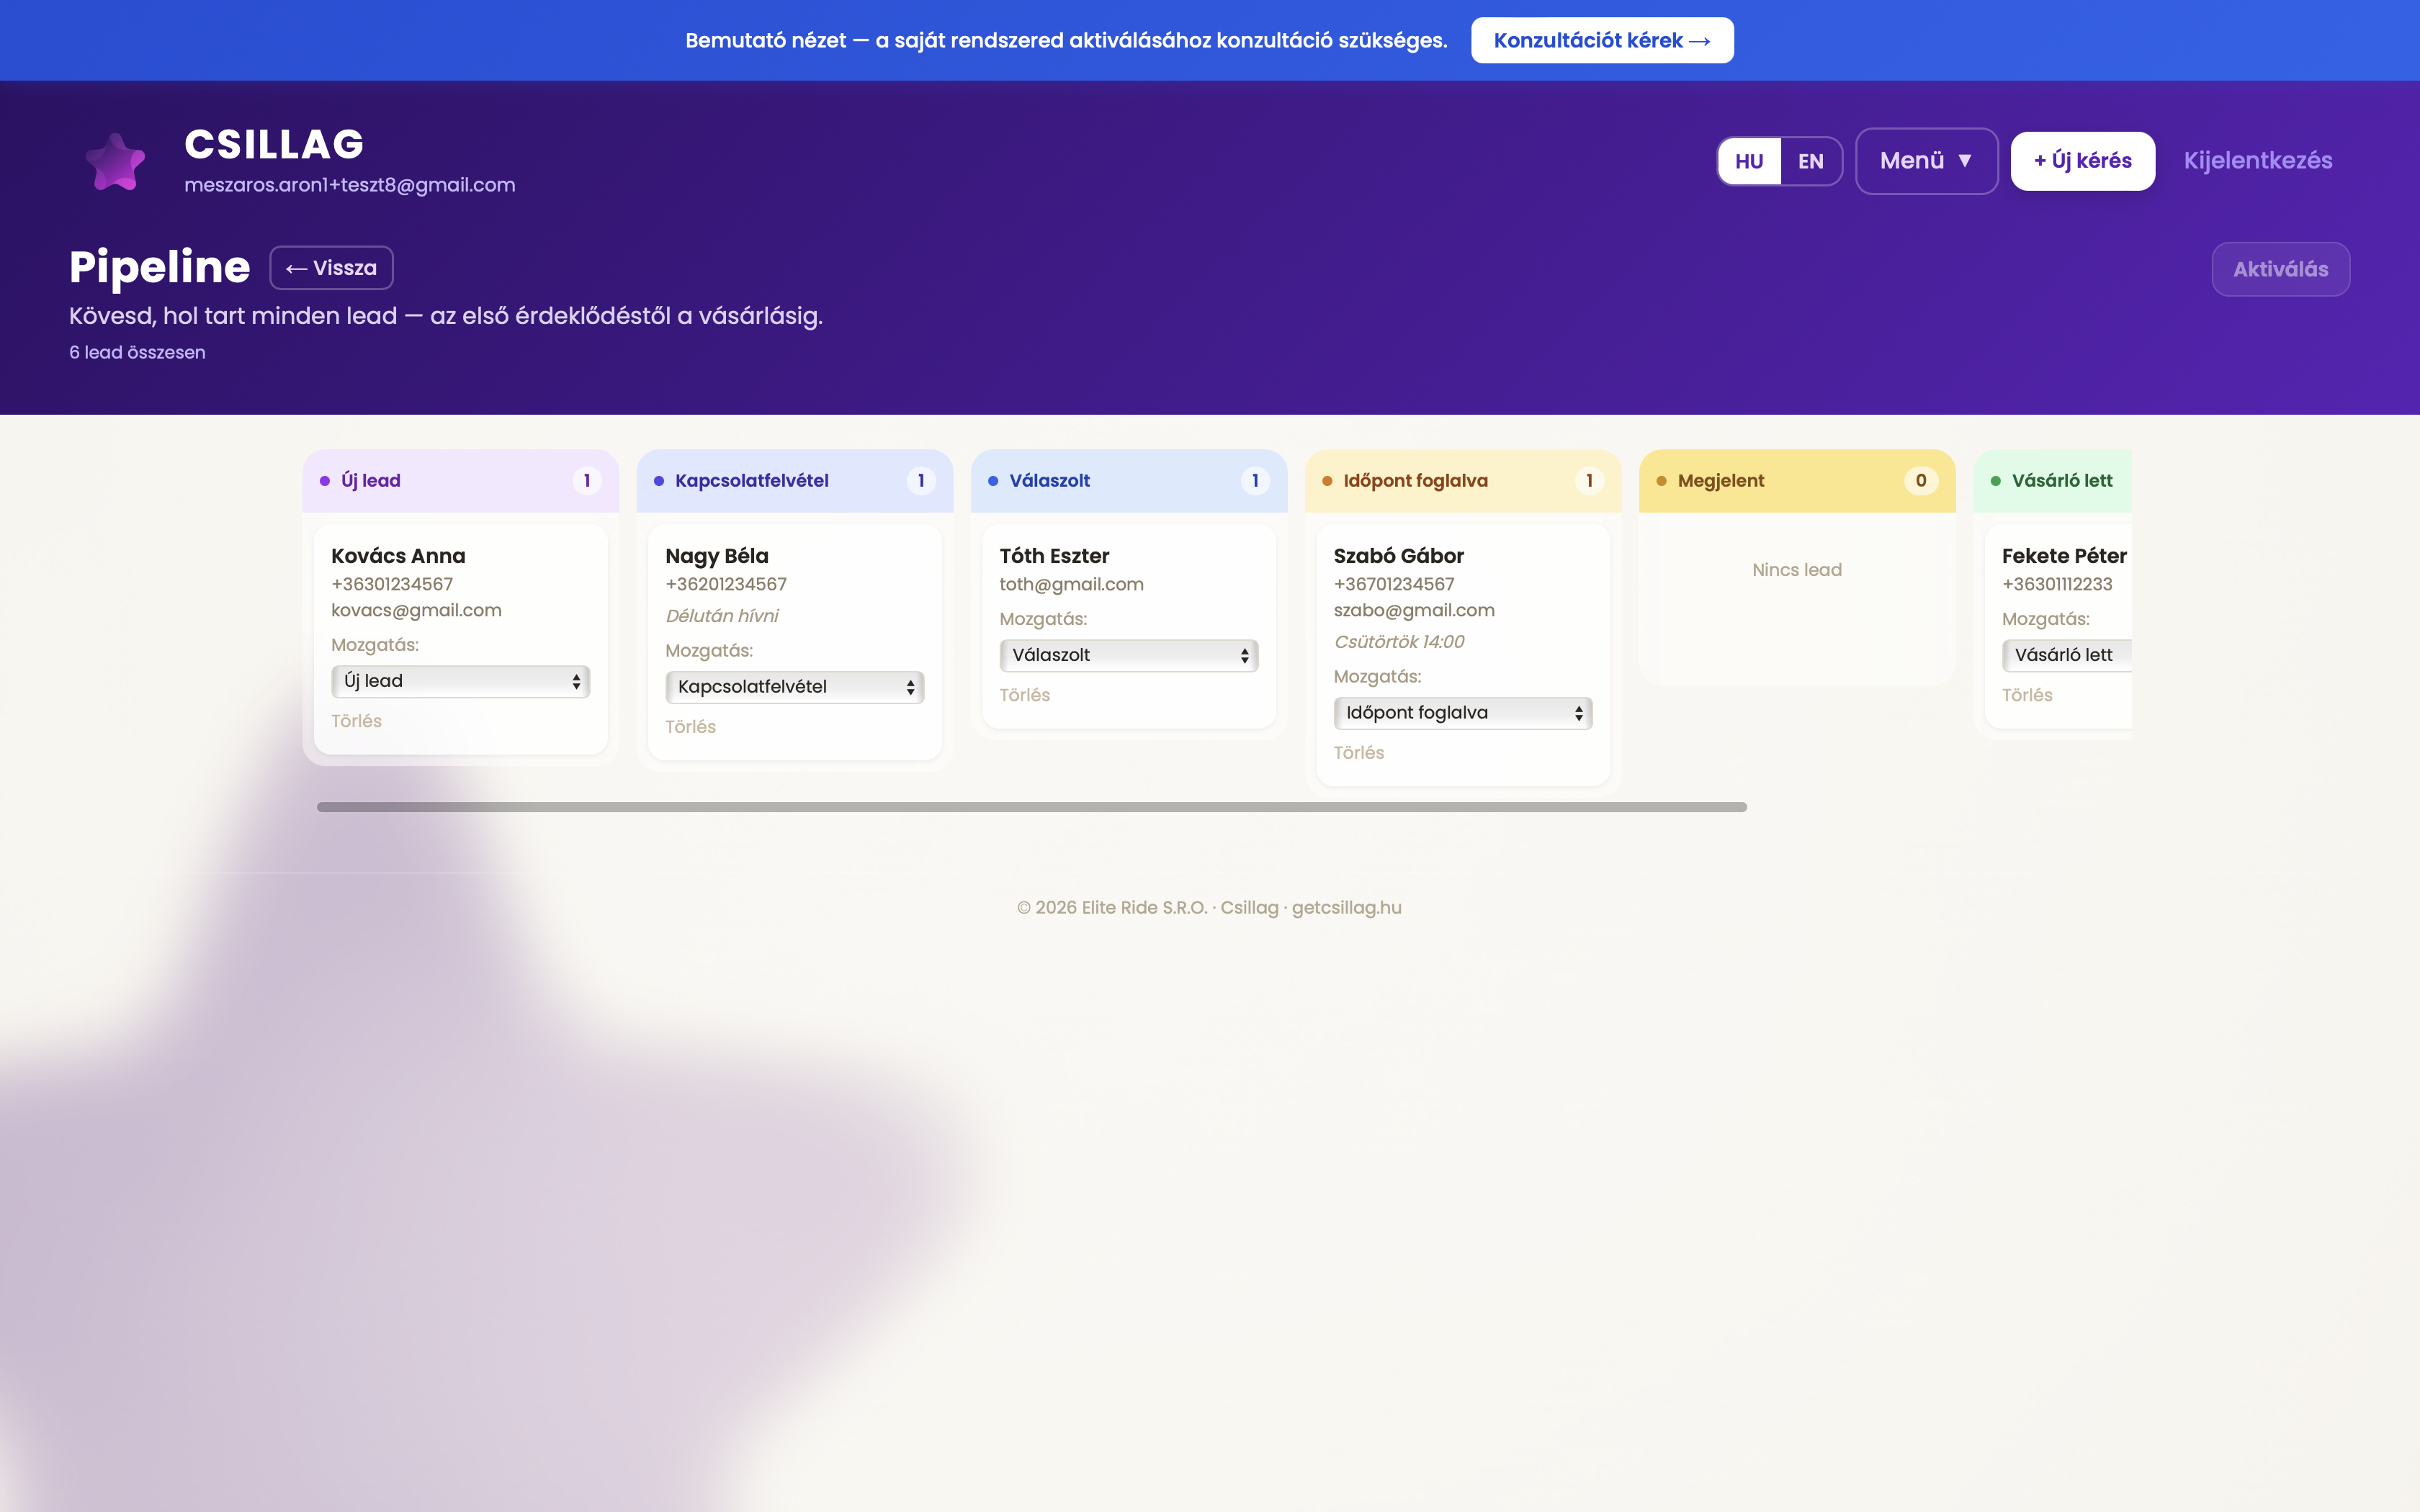Click the Időpont foglalva count badge

[x=1589, y=481]
